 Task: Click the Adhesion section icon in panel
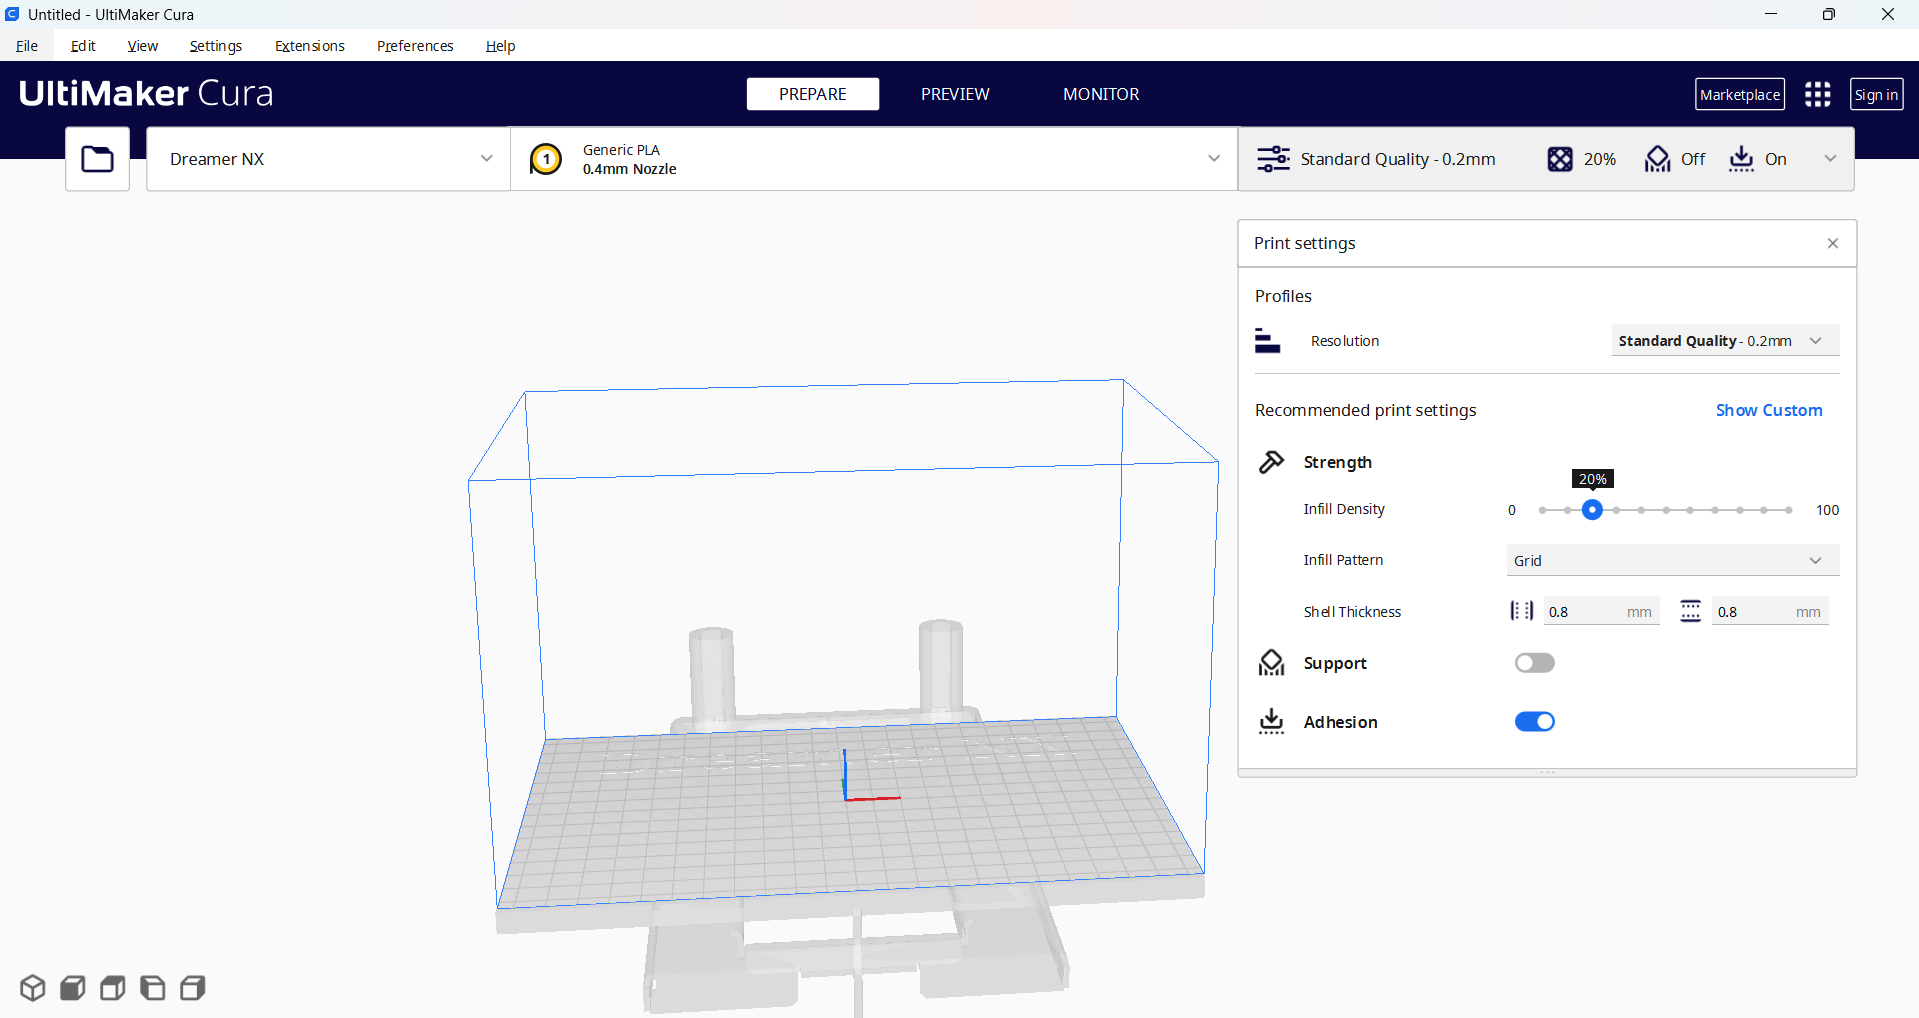pos(1271,722)
